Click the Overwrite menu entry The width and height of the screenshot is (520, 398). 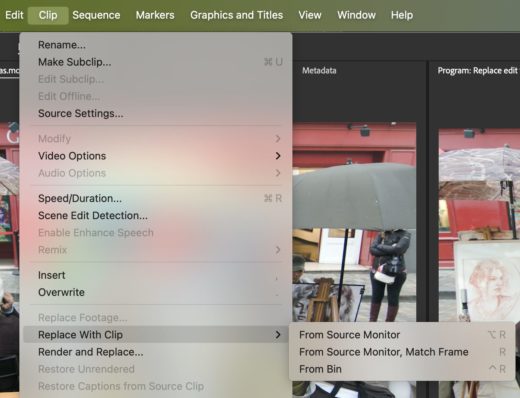pyautogui.click(x=157, y=292)
